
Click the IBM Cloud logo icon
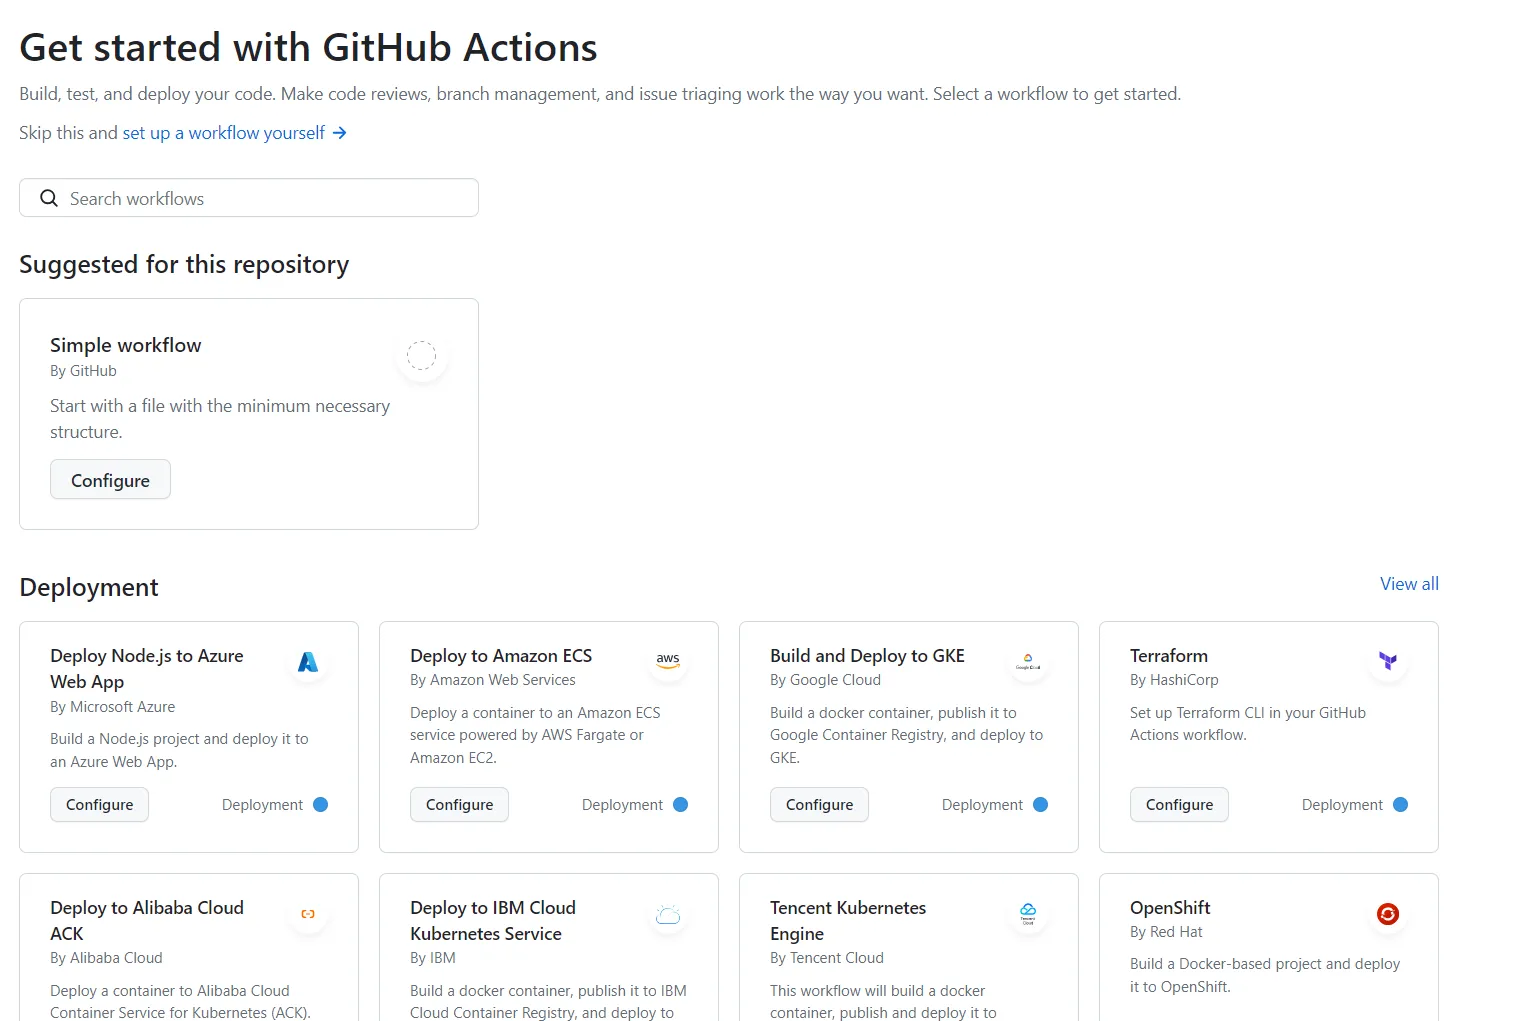668,914
